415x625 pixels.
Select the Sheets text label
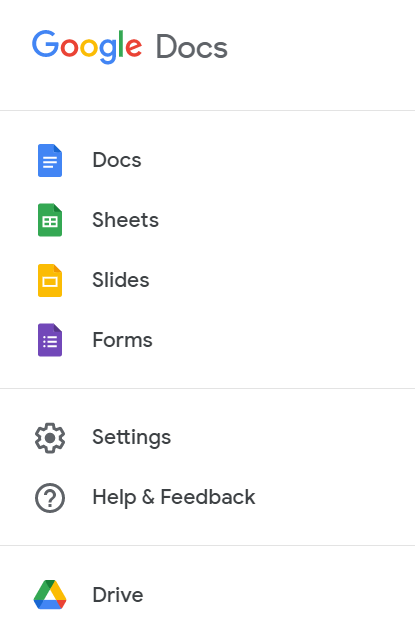pyautogui.click(x=126, y=220)
